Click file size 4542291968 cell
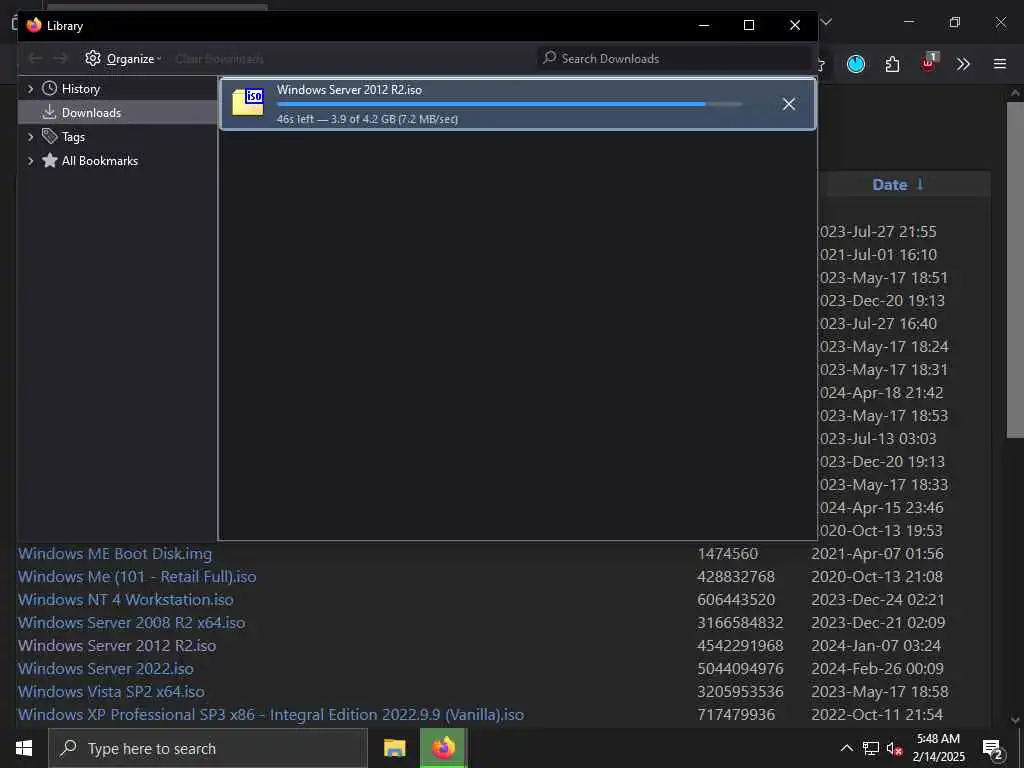The width and height of the screenshot is (1024, 768). click(x=740, y=645)
